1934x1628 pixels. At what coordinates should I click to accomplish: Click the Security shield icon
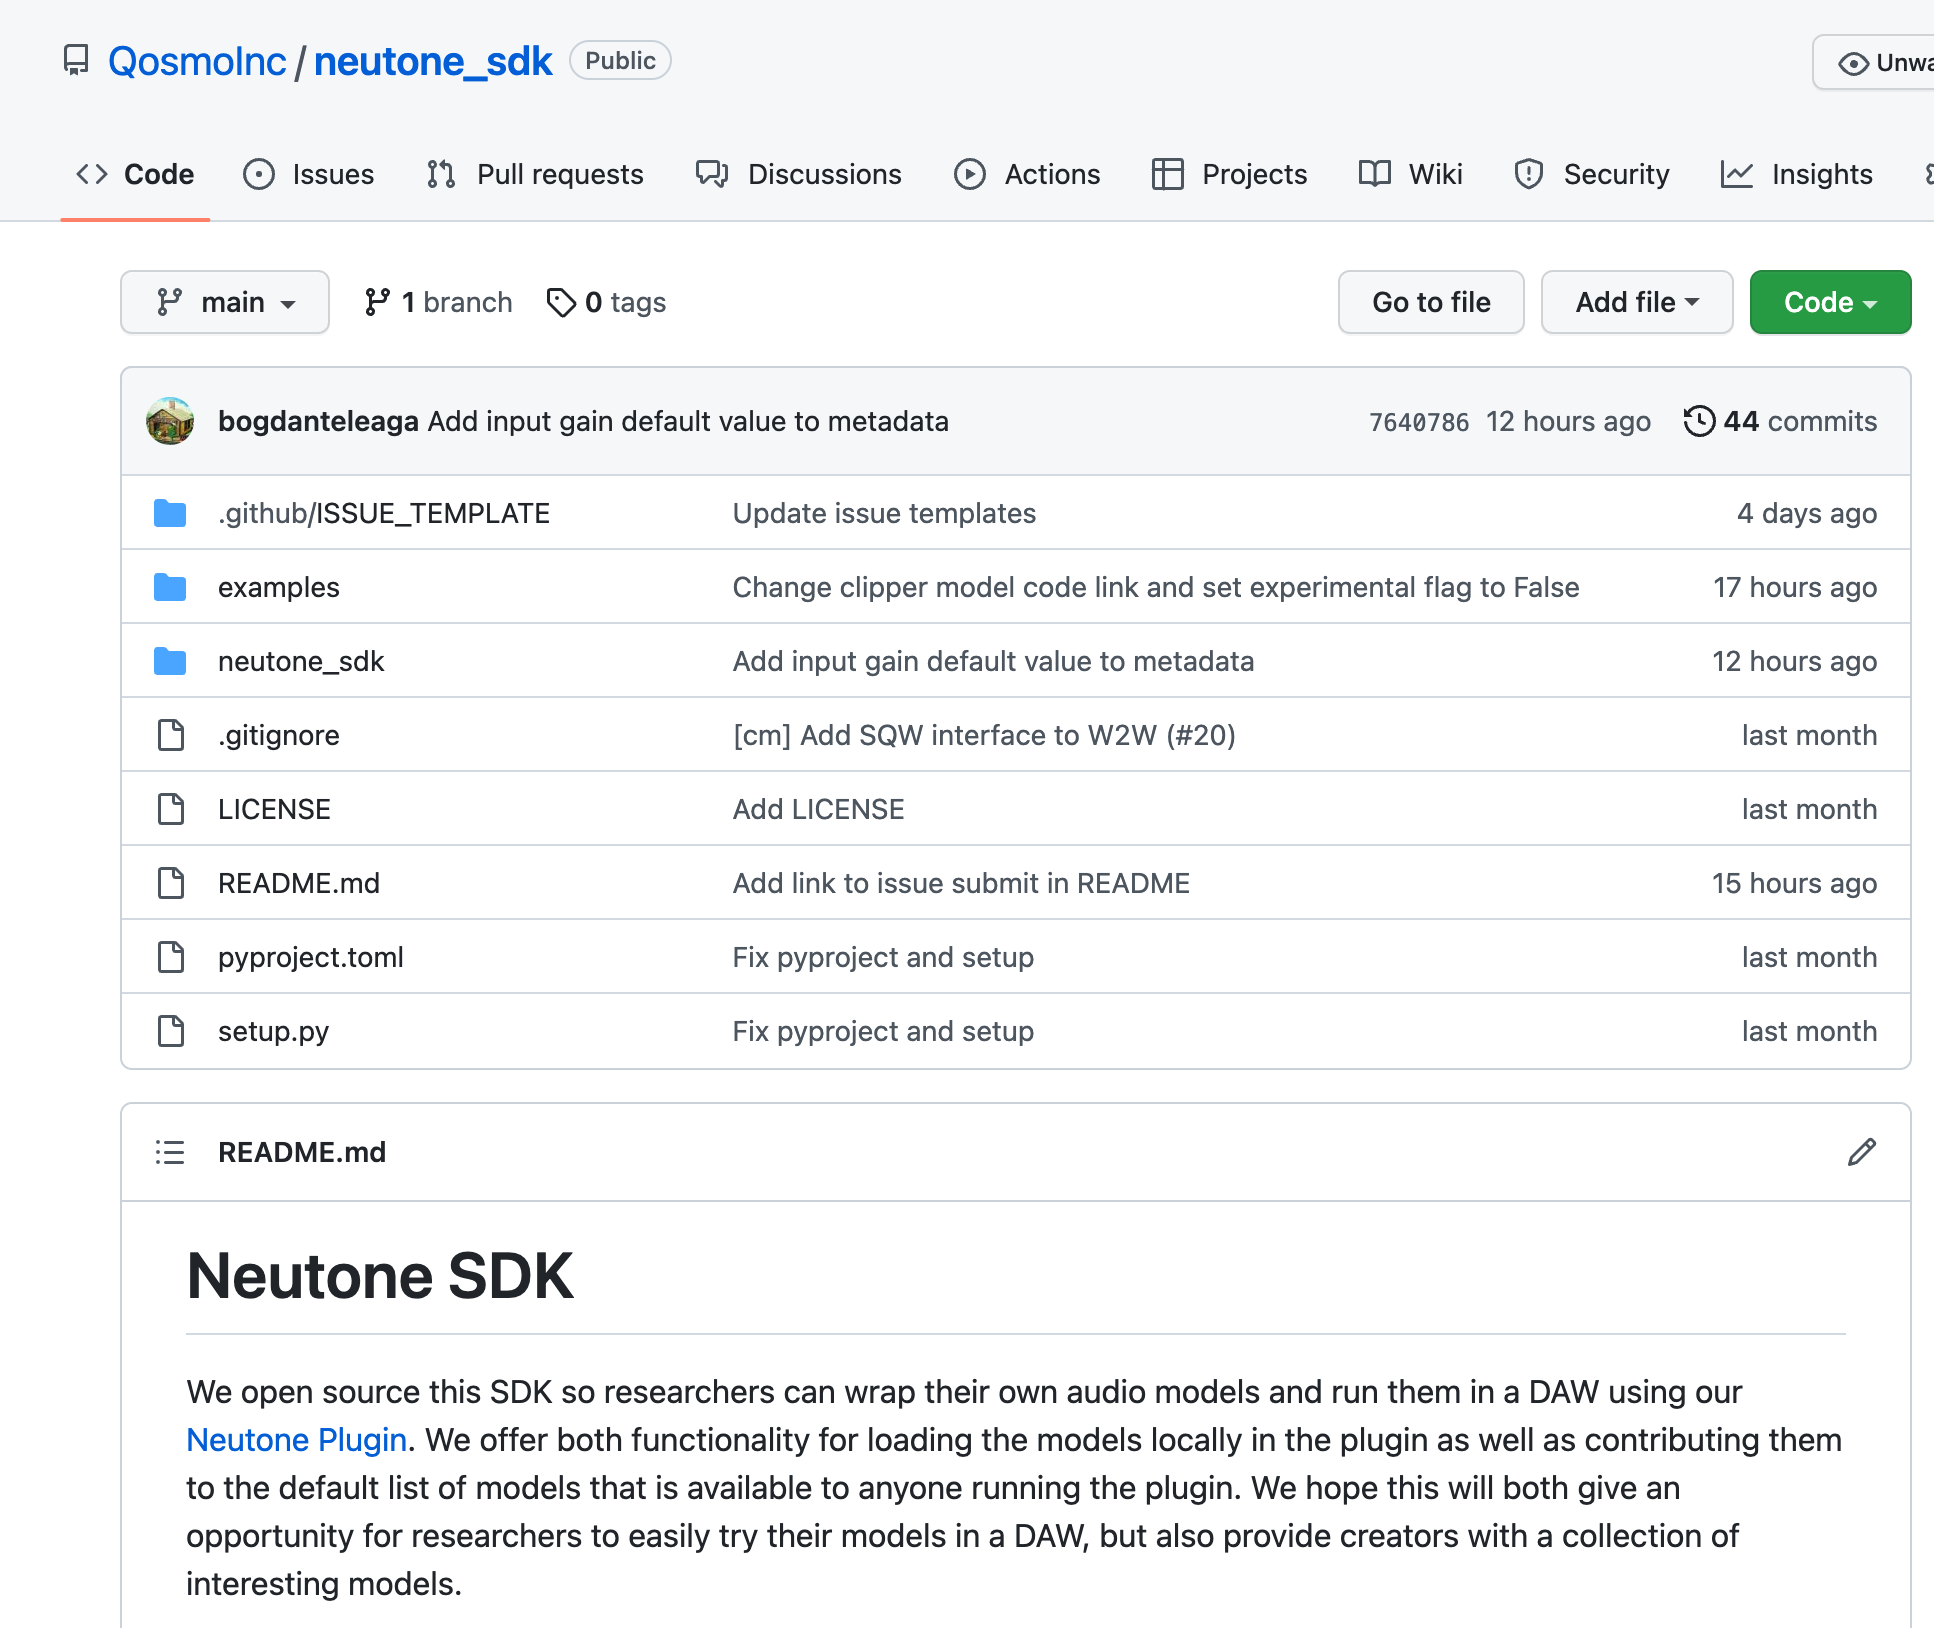(x=1528, y=174)
